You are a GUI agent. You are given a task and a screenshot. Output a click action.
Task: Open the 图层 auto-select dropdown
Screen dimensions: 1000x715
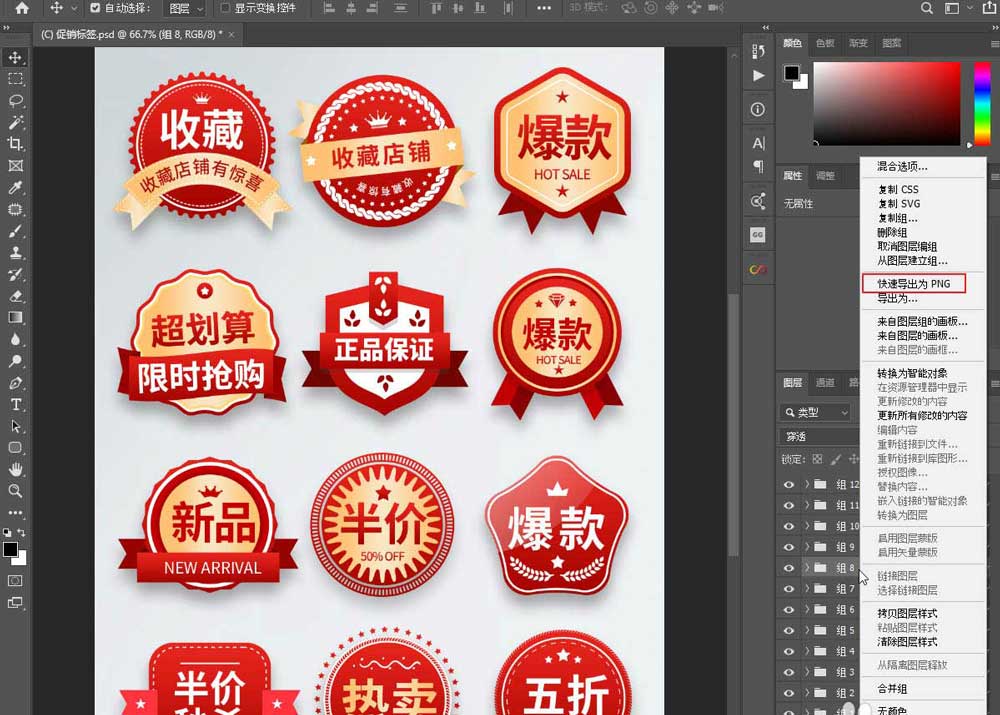tap(185, 8)
